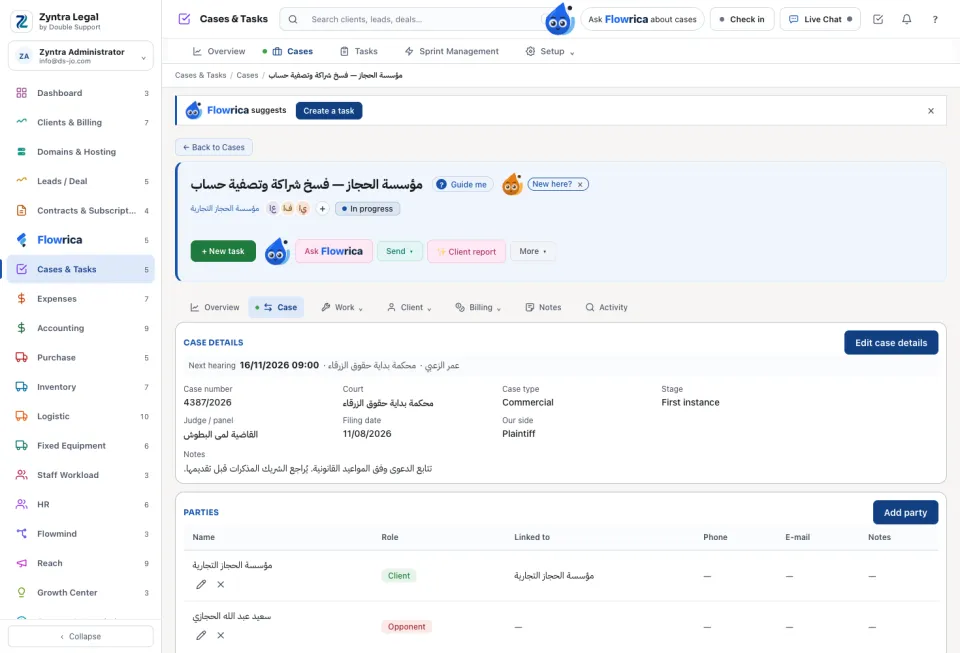Dismiss the New here tip
The image size is (960, 653).
[580, 184]
